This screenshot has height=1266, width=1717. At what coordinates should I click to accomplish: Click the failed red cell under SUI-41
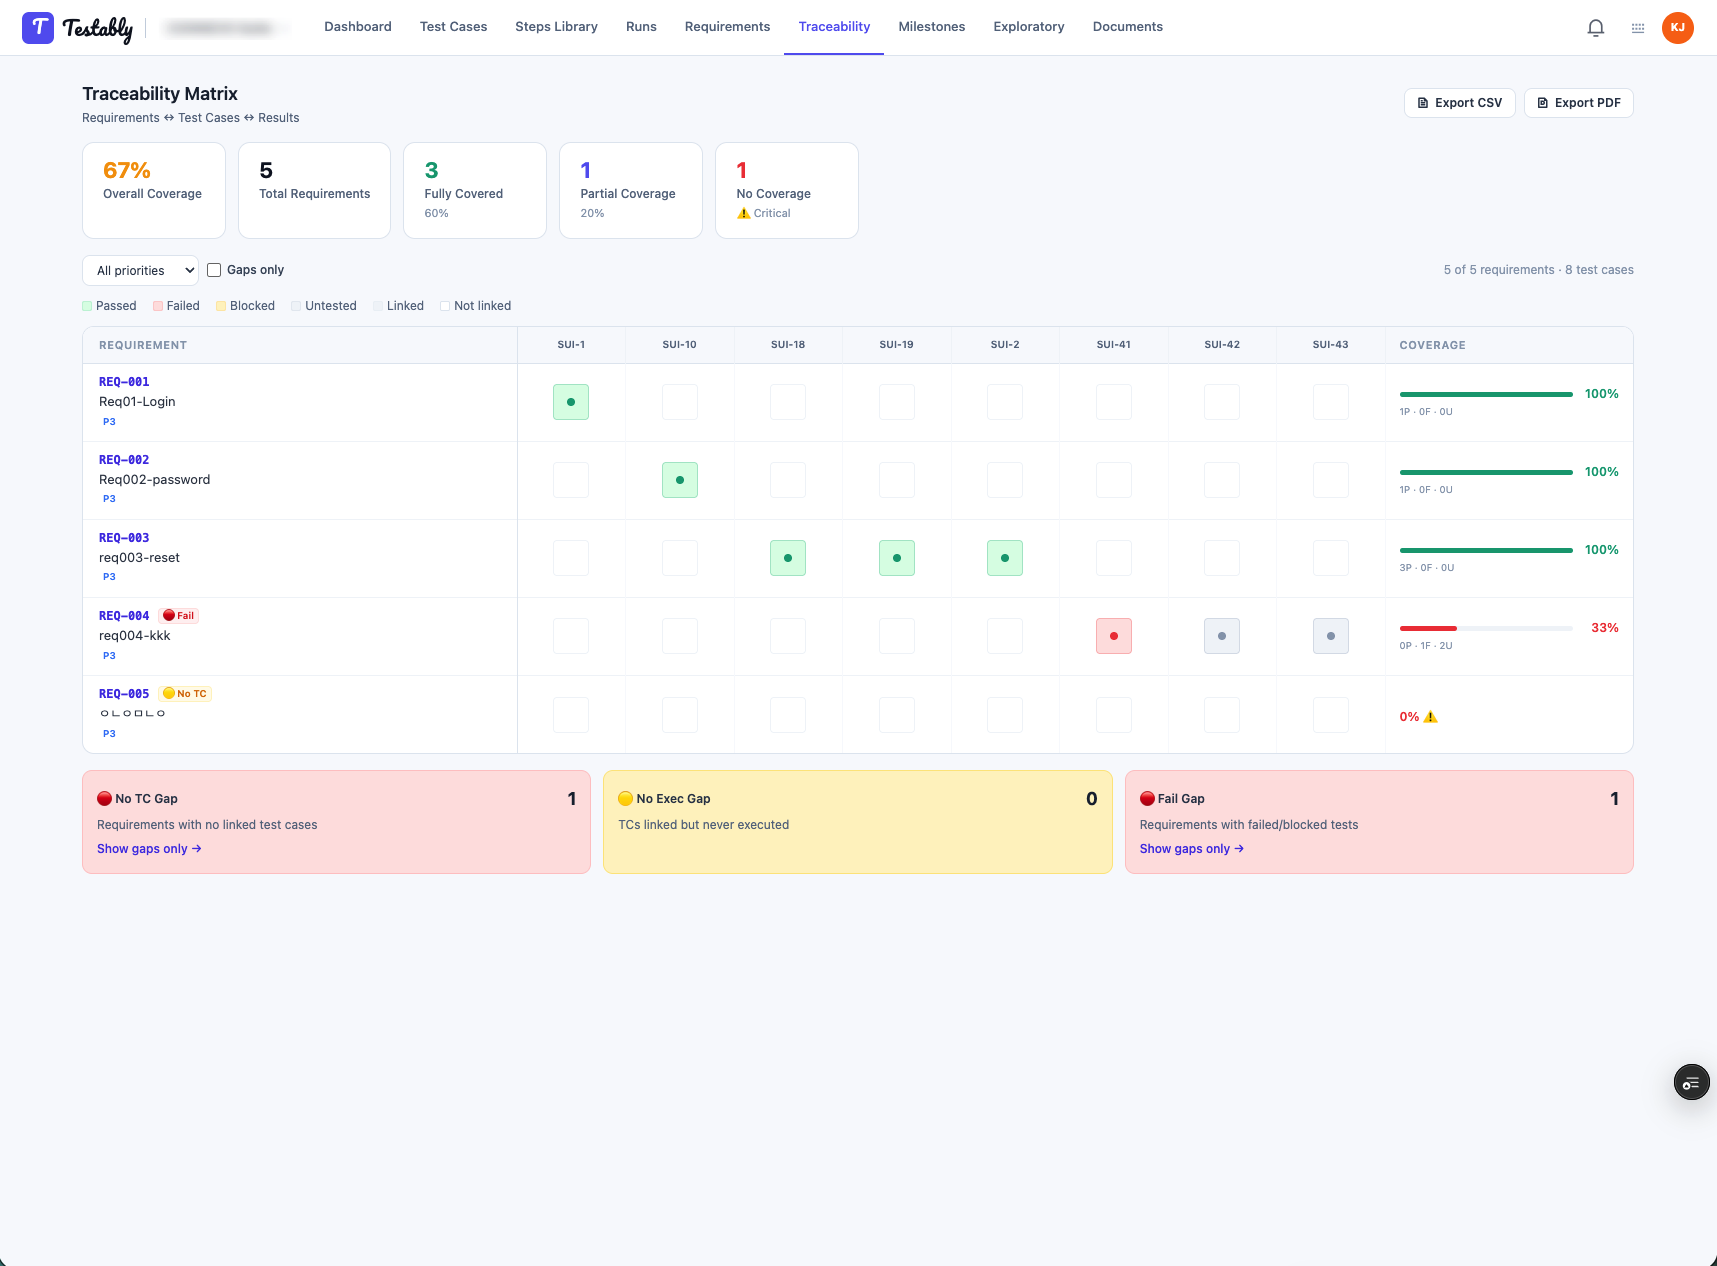coord(1113,636)
